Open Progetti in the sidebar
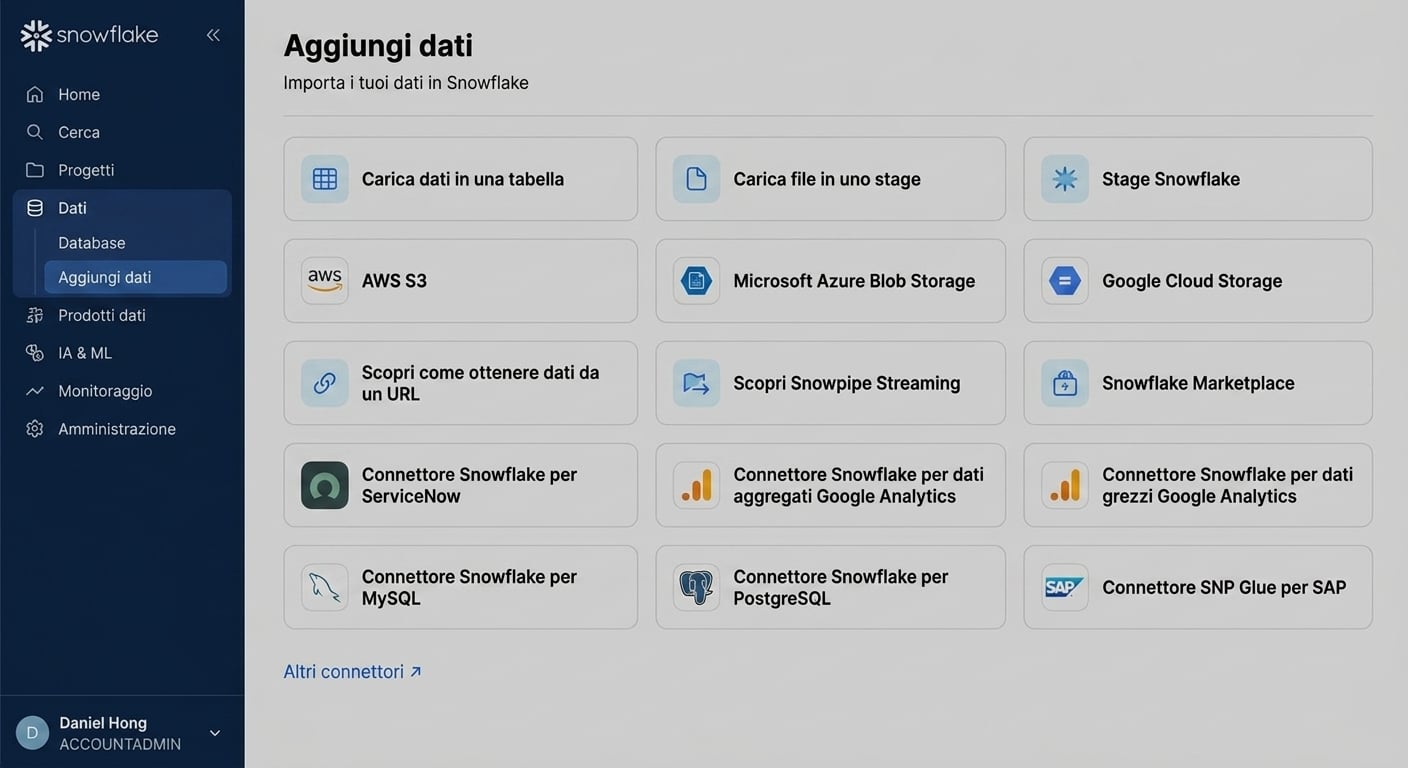1408x768 pixels. (x=122, y=170)
